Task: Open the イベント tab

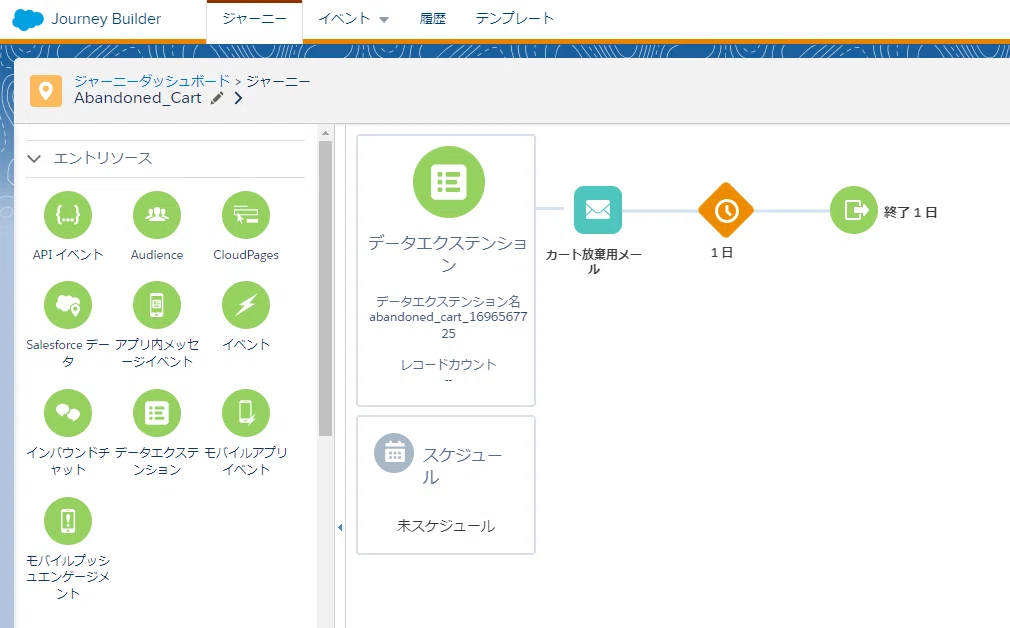Action: (344, 19)
